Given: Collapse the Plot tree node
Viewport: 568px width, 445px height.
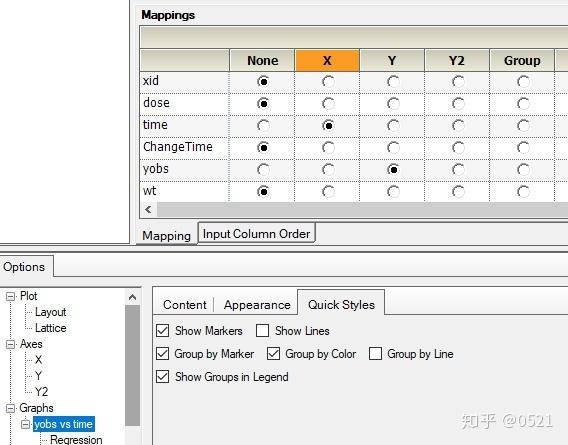Looking at the screenshot, I should click(x=11, y=296).
